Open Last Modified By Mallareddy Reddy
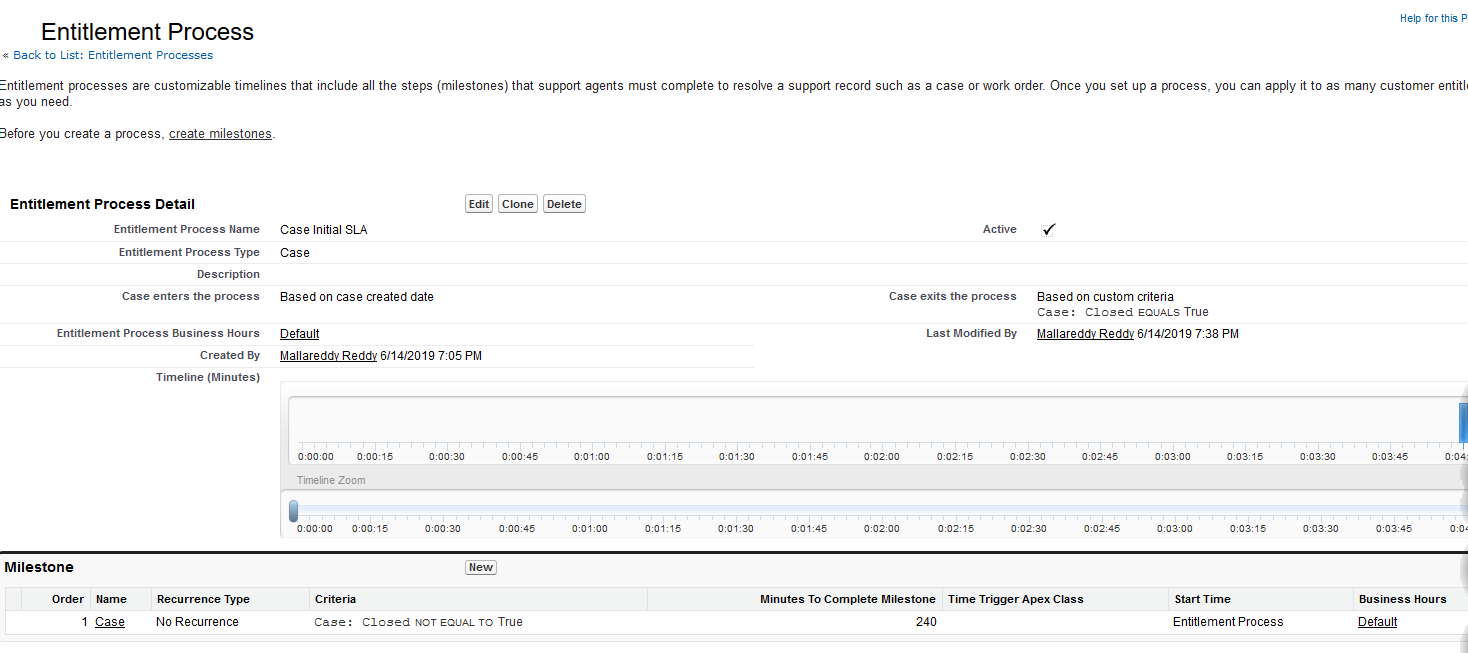1468x653 pixels. 1085,333
